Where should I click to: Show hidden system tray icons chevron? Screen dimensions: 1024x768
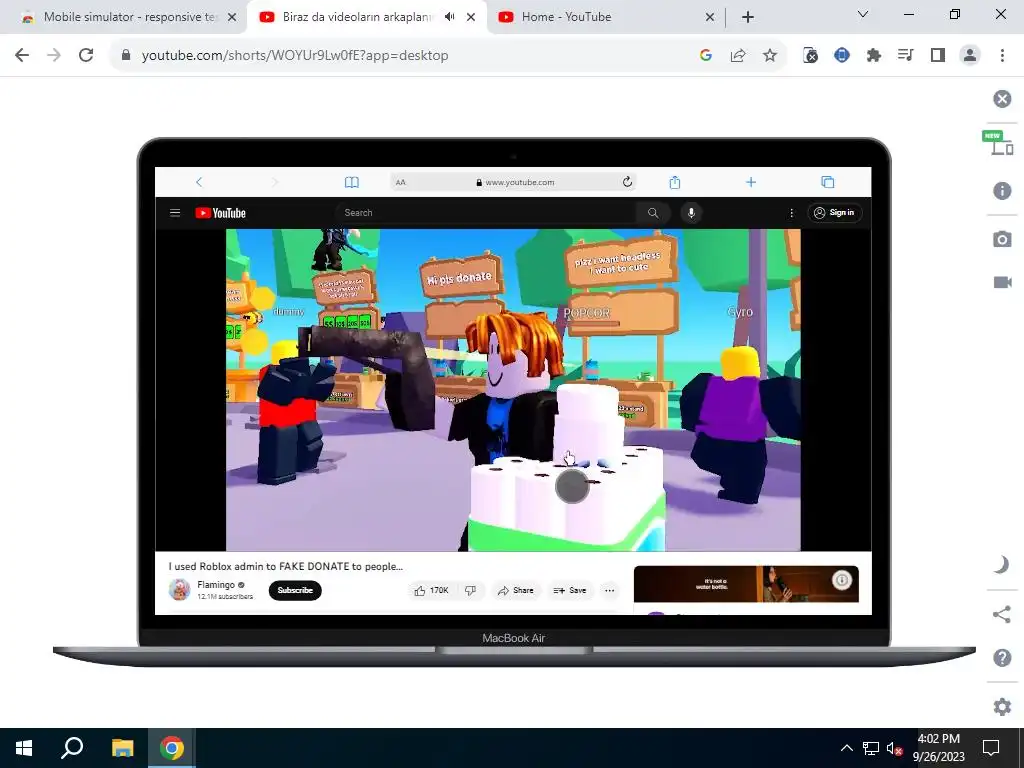point(846,748)
